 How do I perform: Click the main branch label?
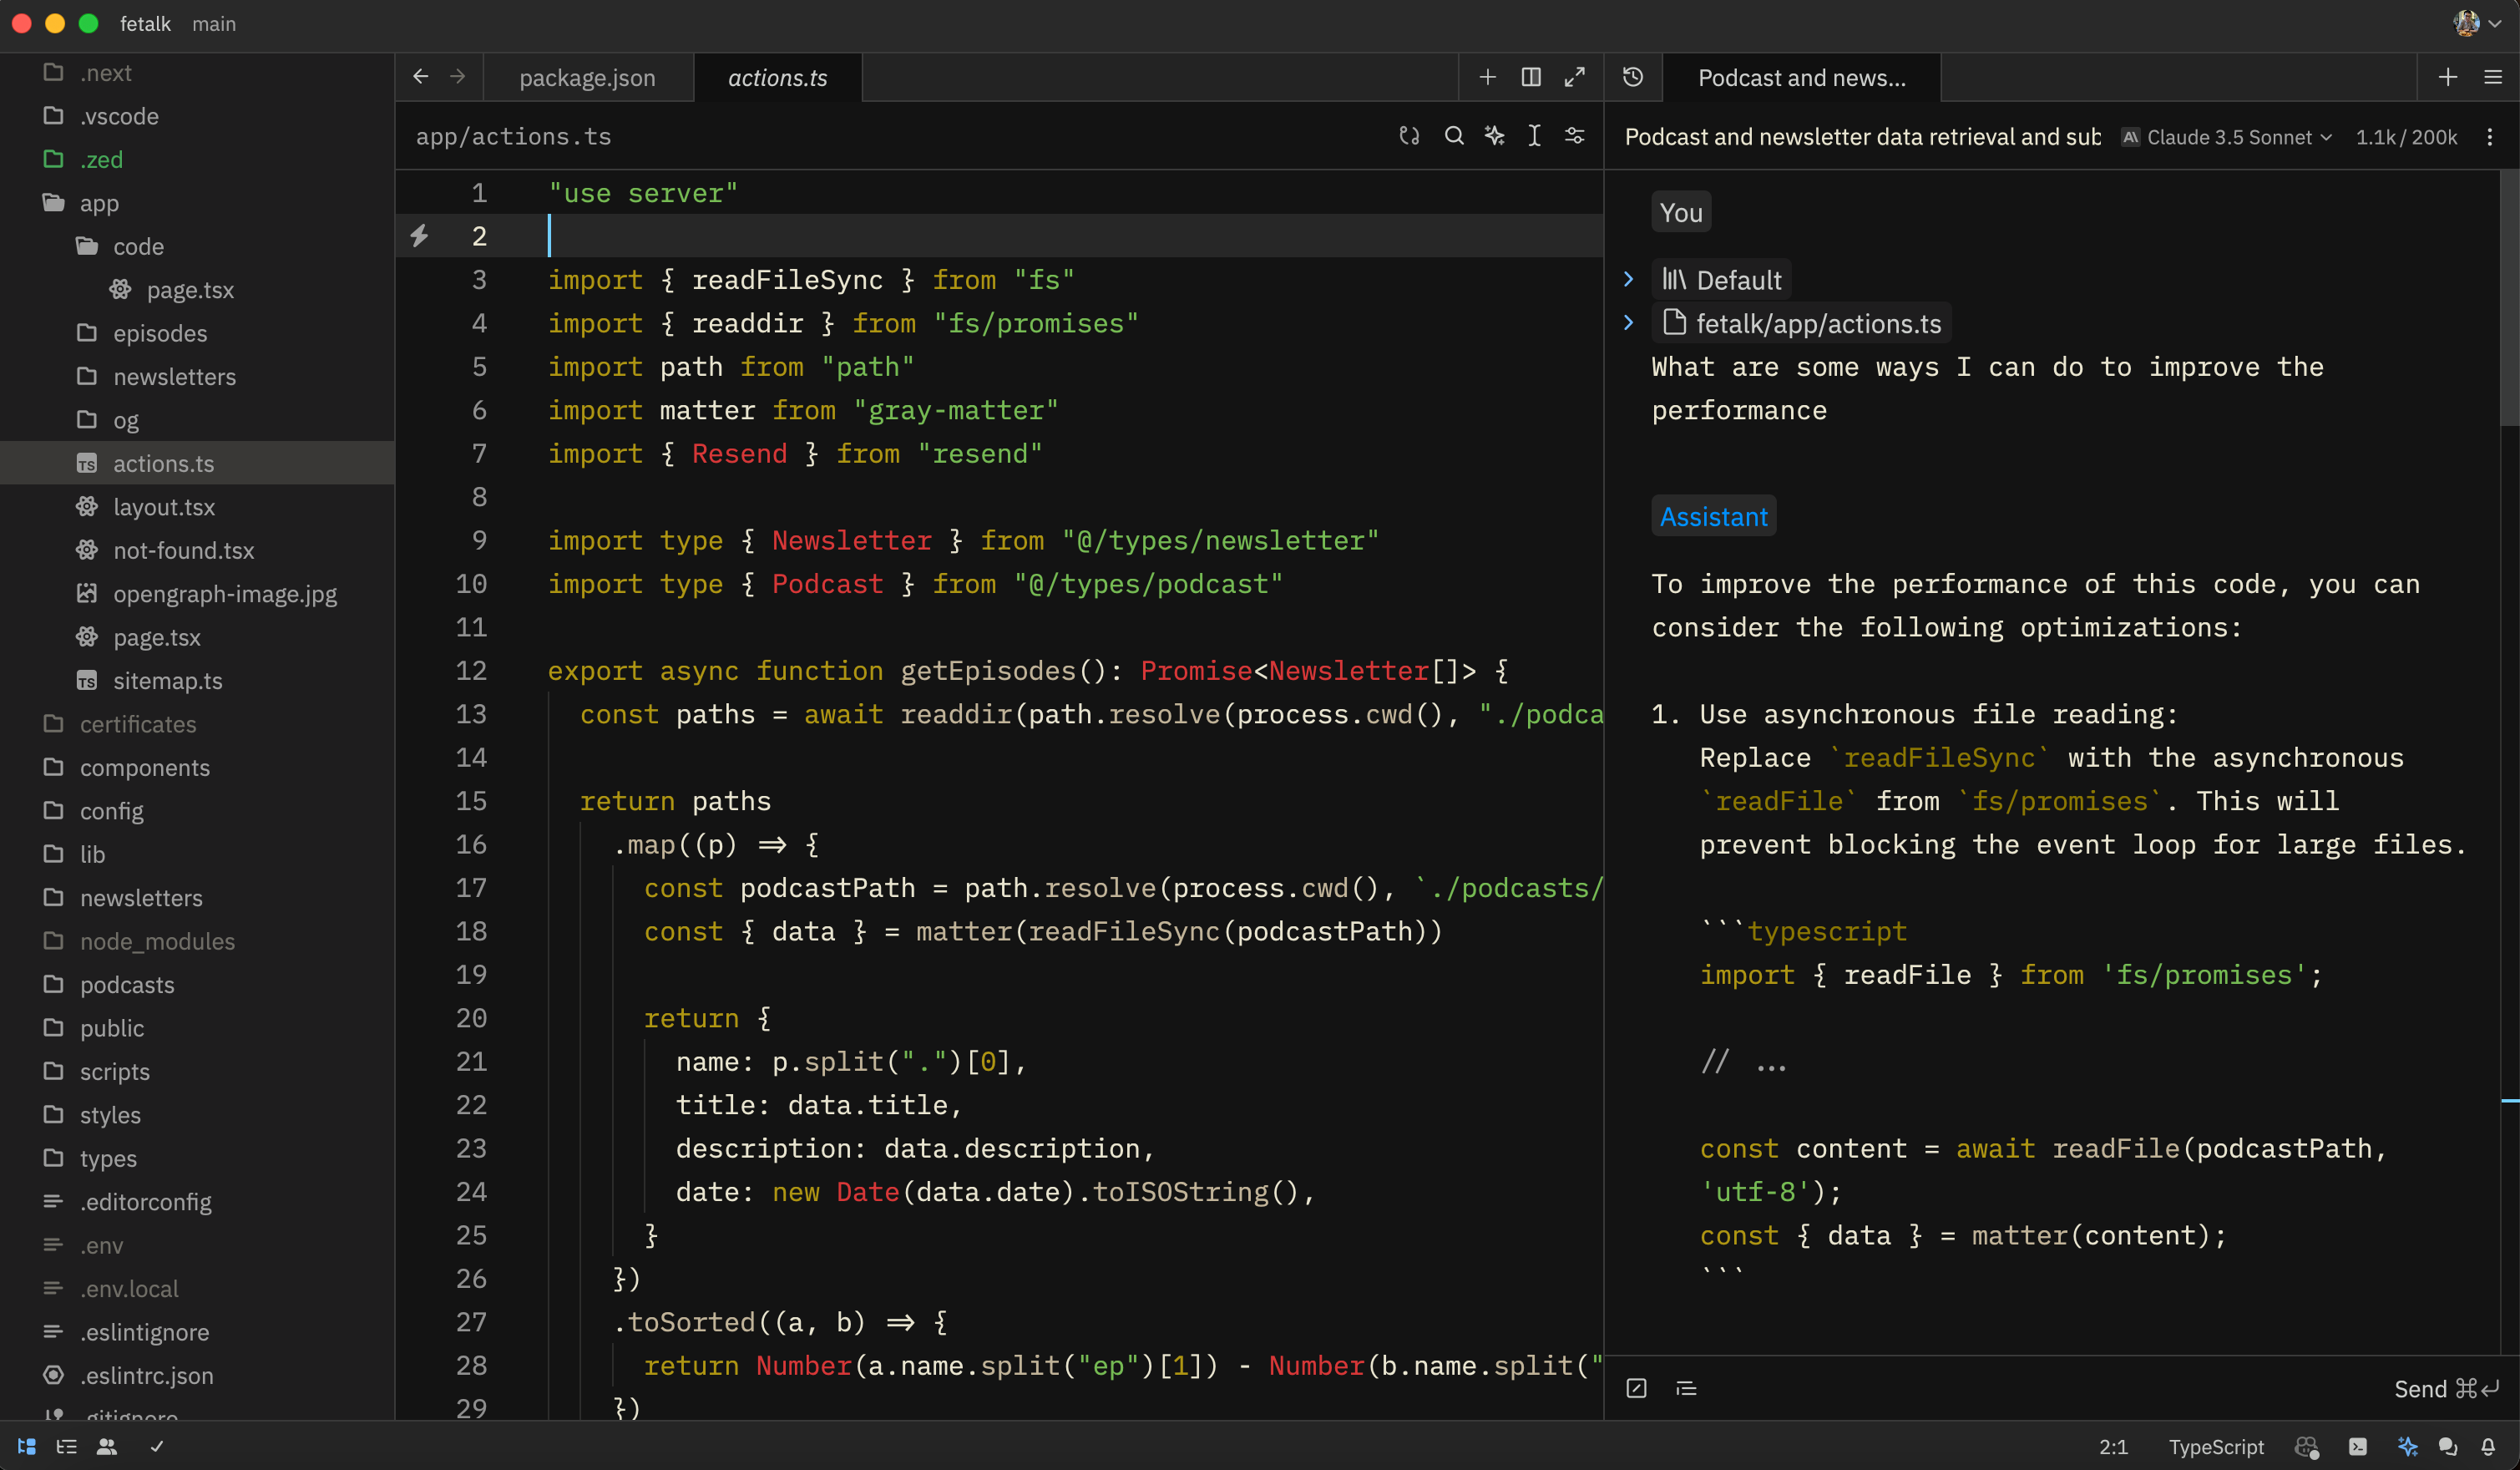214,23
